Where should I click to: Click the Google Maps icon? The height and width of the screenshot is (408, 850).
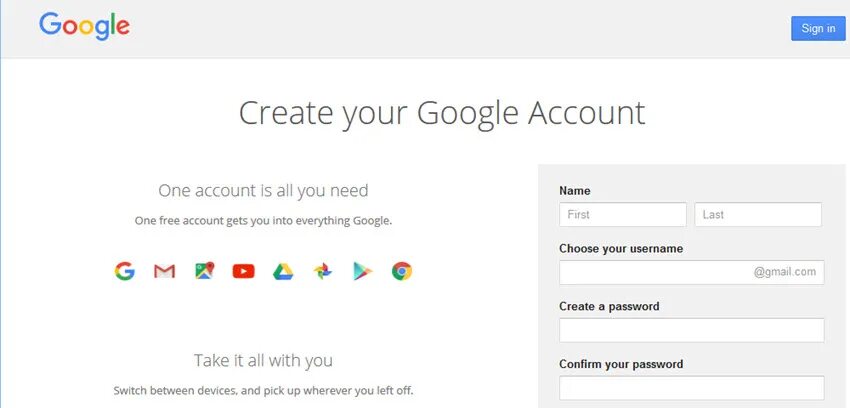204,270
